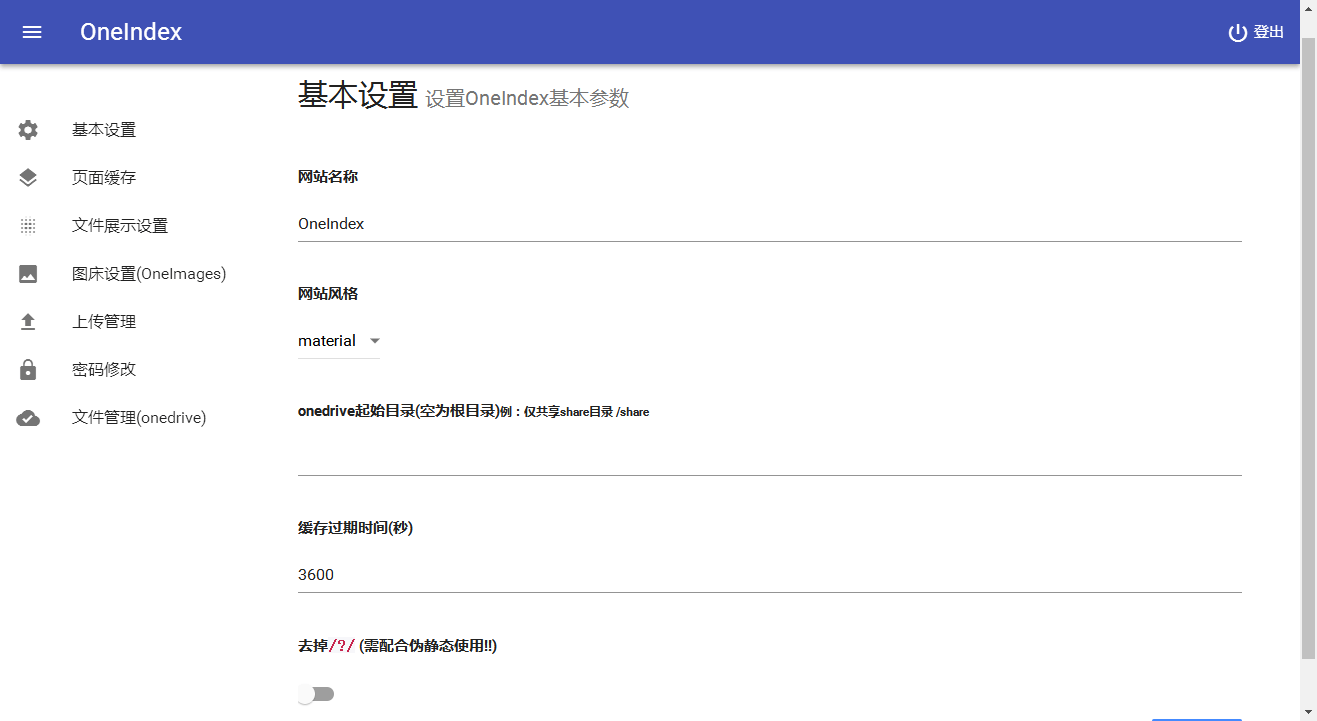
Task: Click the gear icon for 基本设置
Action: click(28, 130)
